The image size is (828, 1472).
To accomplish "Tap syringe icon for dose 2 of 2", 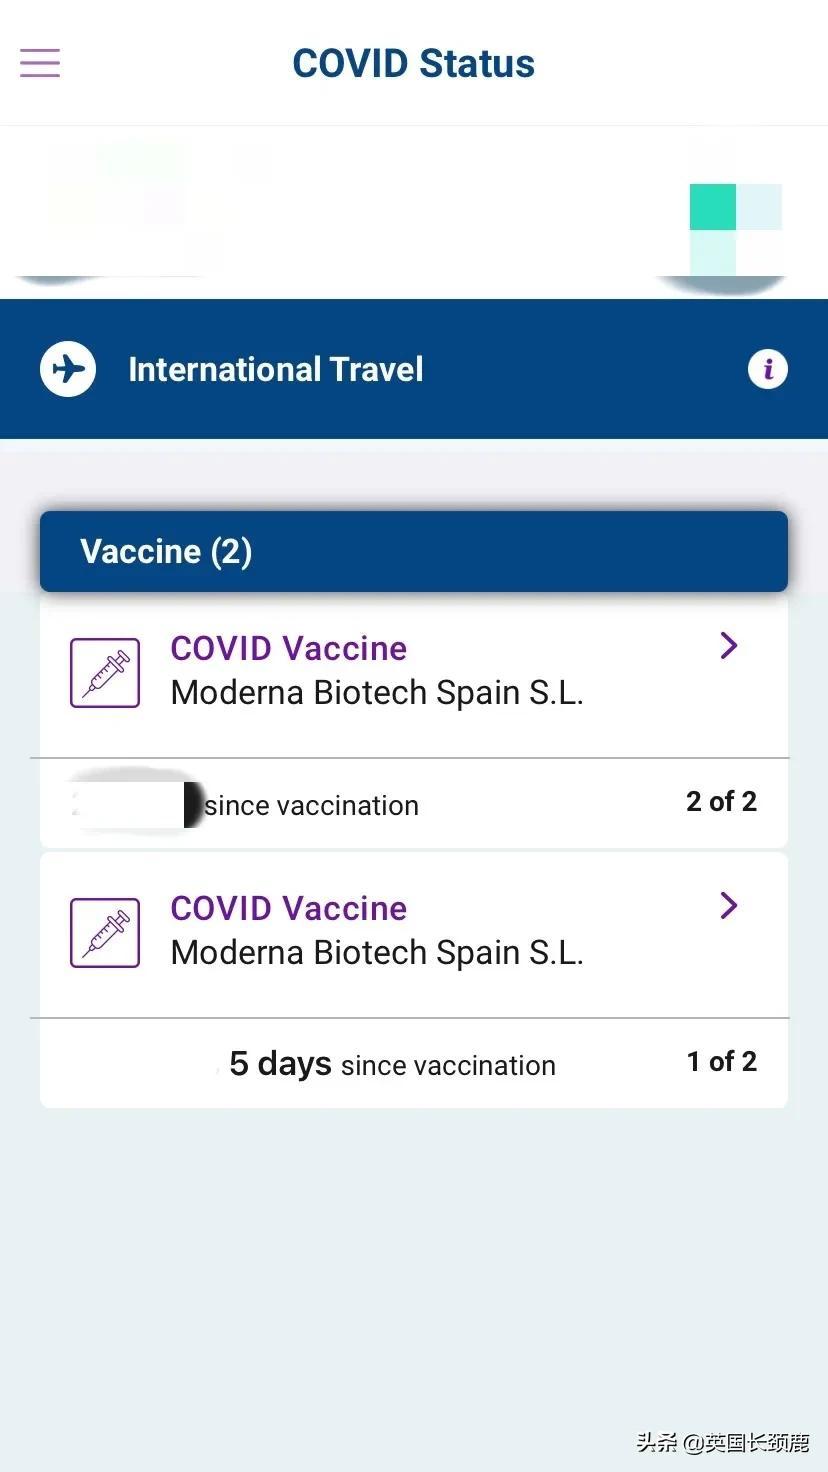I will point(104,673).
